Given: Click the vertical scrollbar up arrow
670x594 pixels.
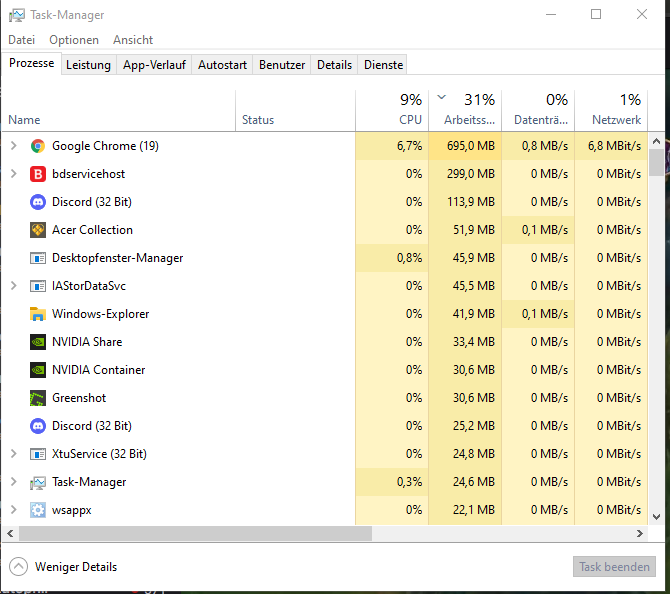Looking at the screenshot, I should 656,141.
